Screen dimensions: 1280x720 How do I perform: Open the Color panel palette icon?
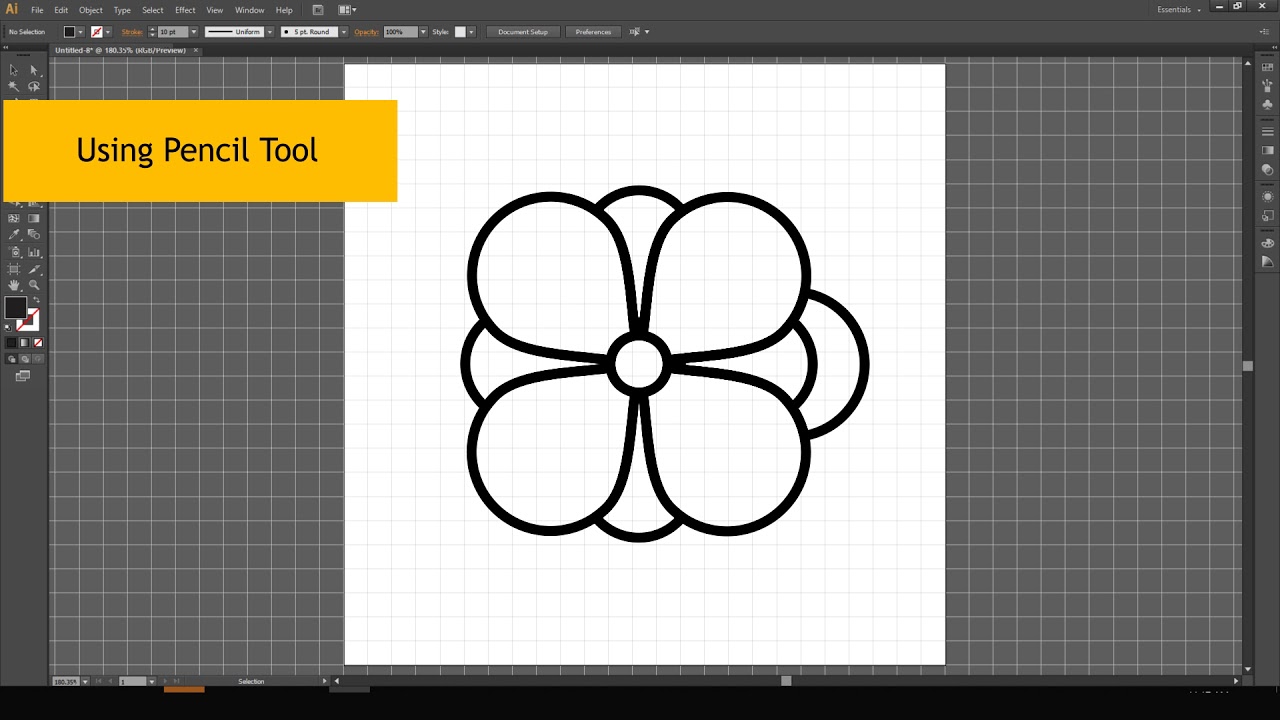coord(1267,243)
